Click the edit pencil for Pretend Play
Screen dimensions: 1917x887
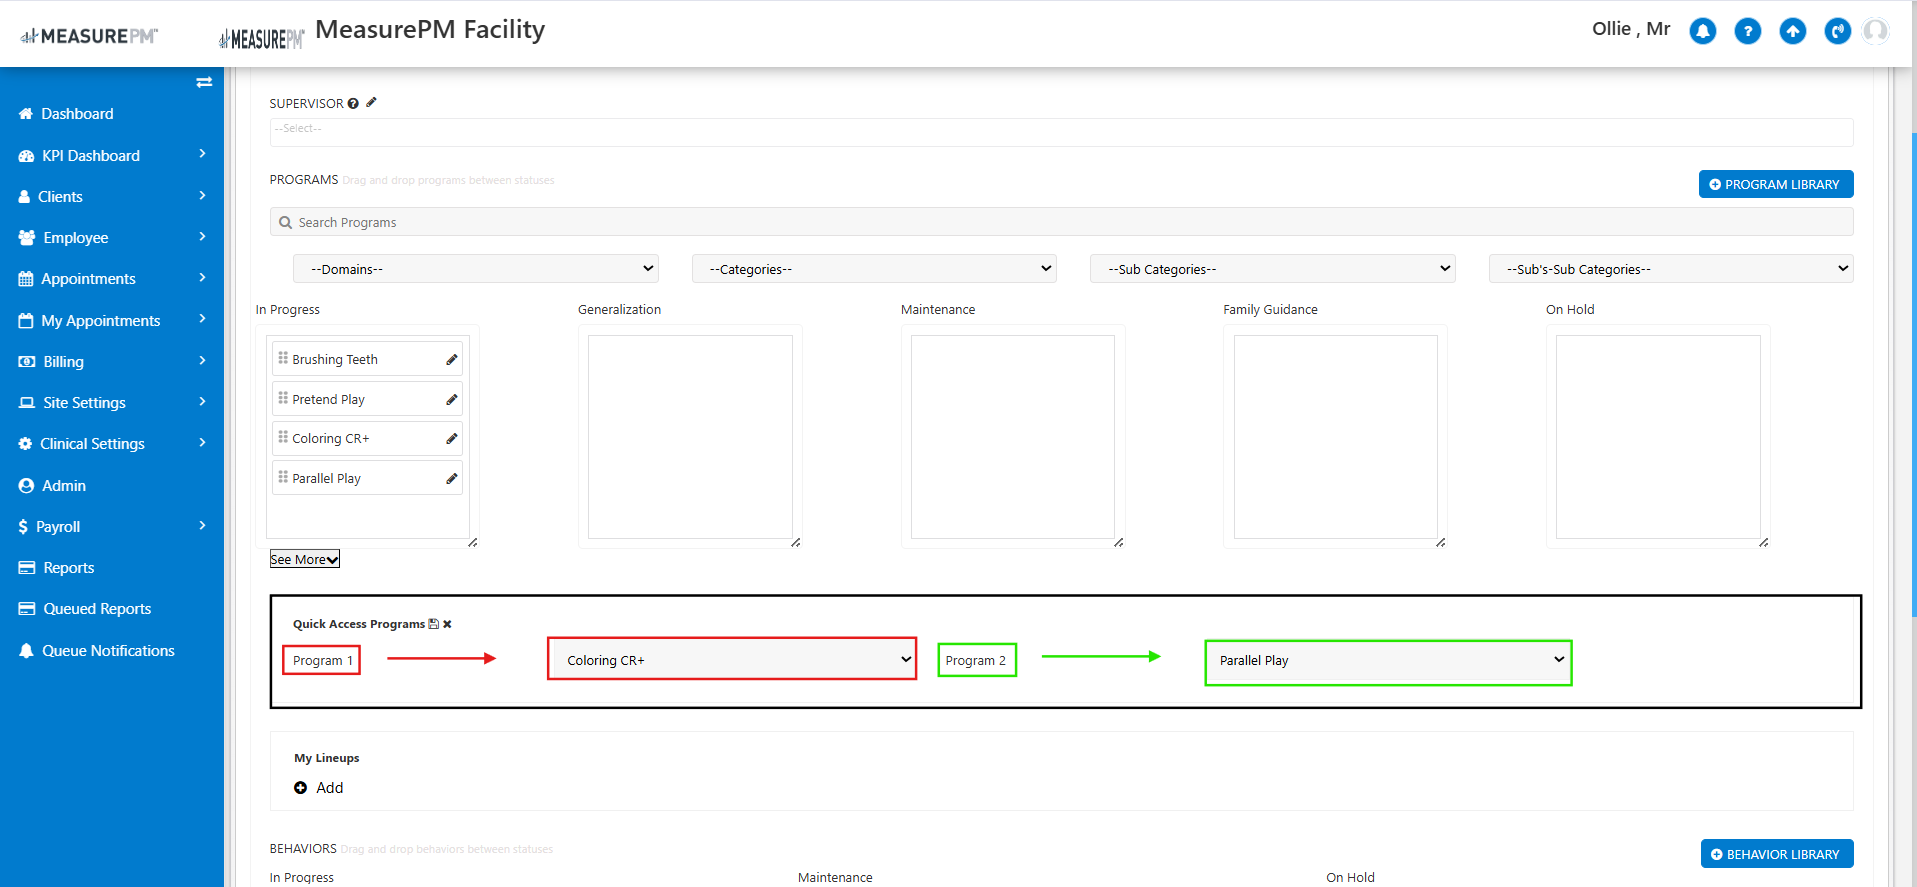(452, 399)
